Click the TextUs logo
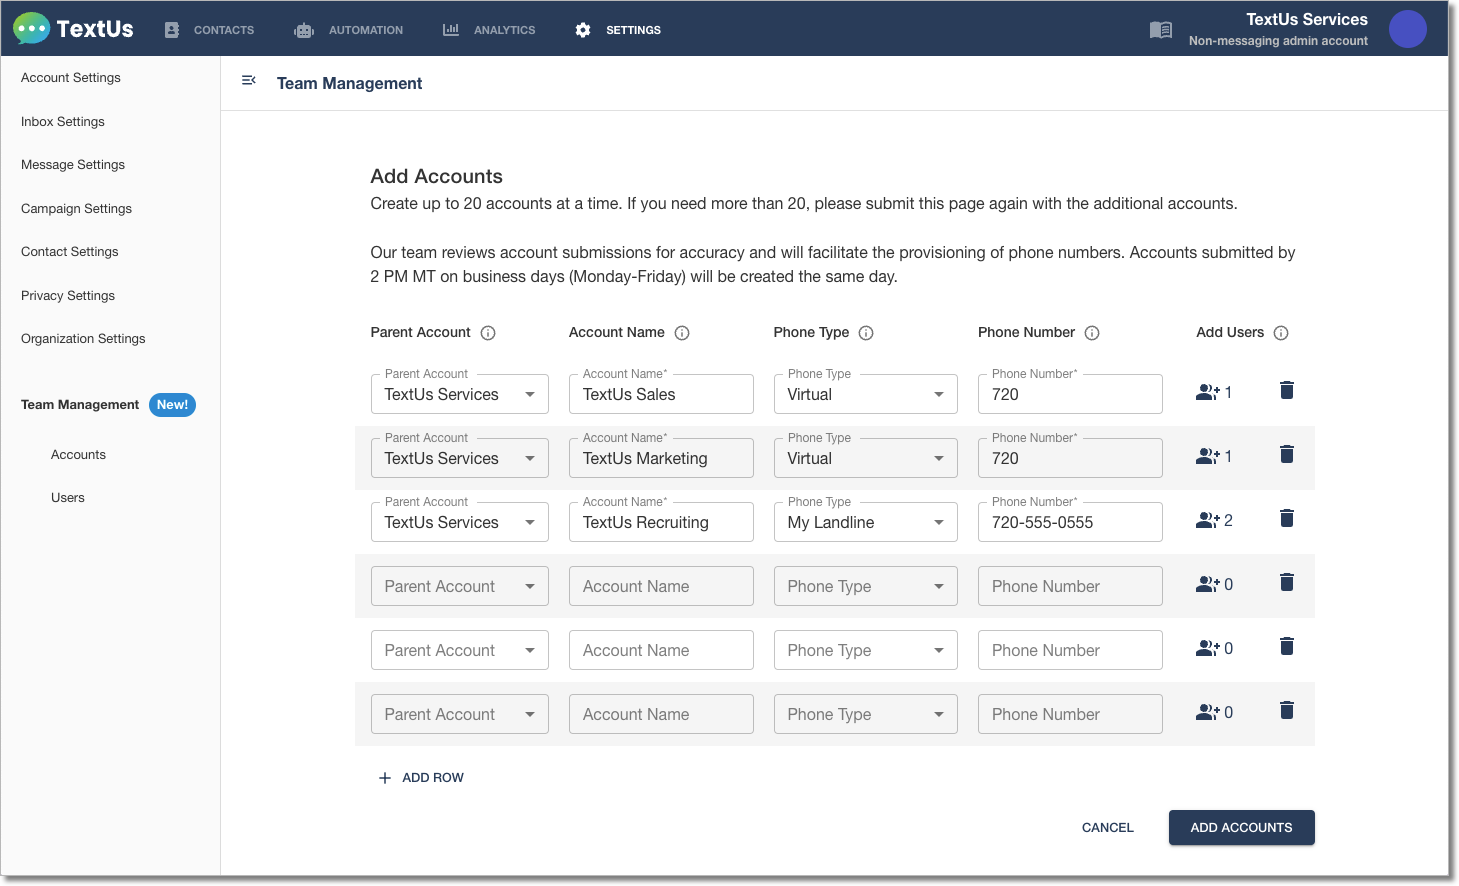The image size is (1459, 886). [x=73, y=29]
